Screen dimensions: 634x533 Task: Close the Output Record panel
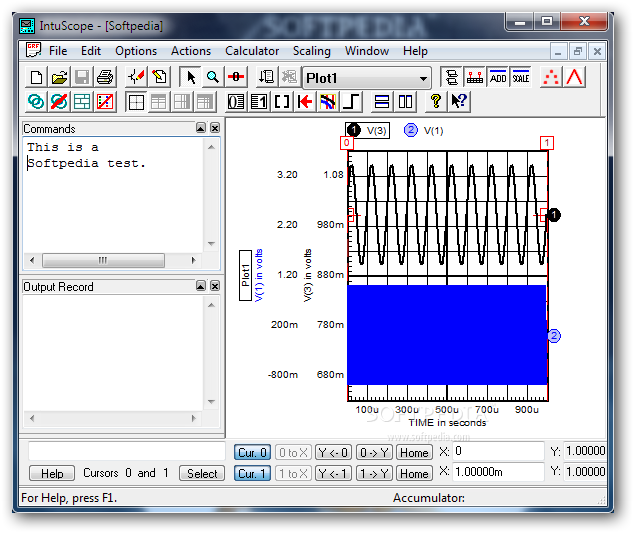pos(215,286)
